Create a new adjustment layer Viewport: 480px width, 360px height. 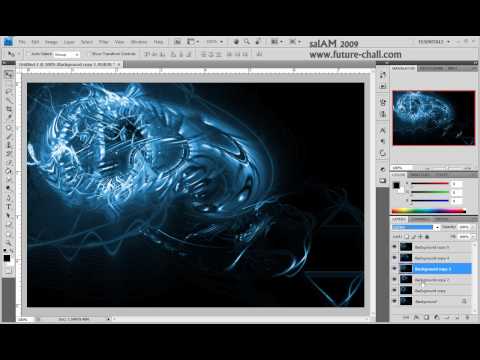pyautogui.click(x=437, y=318)
